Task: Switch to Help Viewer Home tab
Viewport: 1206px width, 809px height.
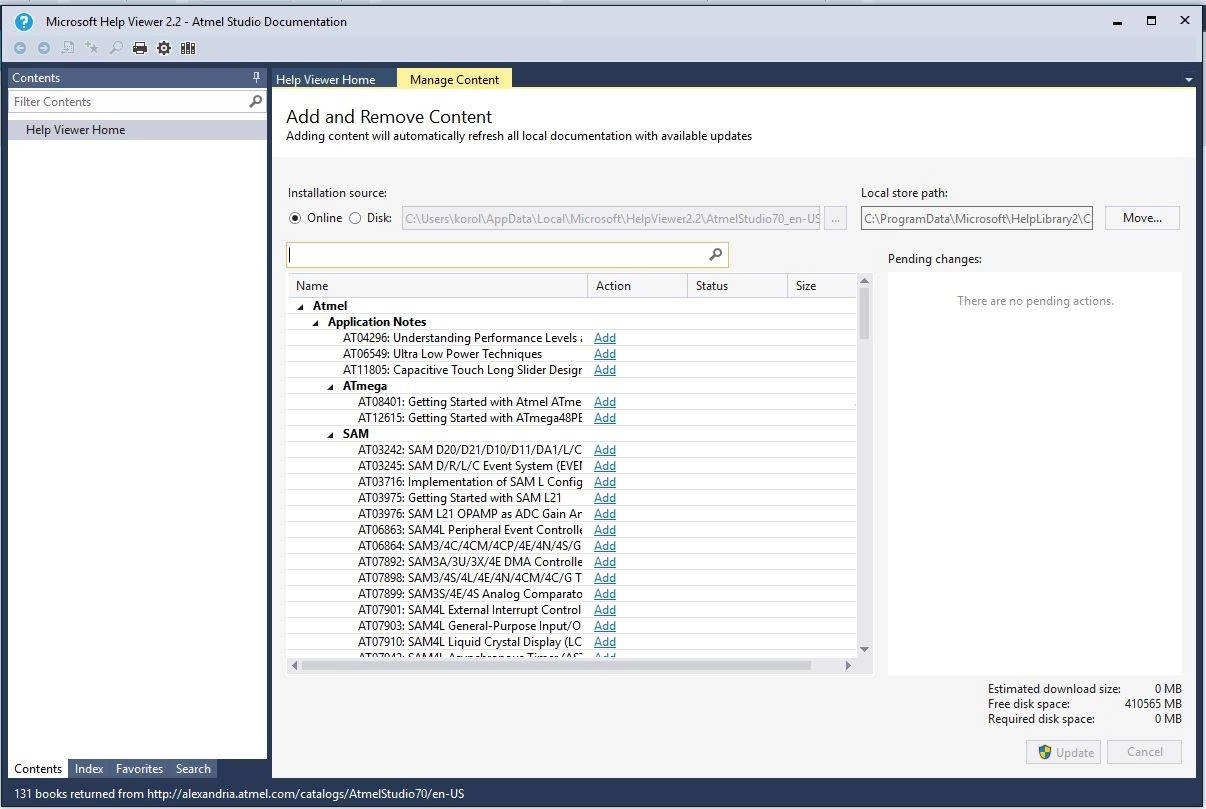Action: [326, 79]
